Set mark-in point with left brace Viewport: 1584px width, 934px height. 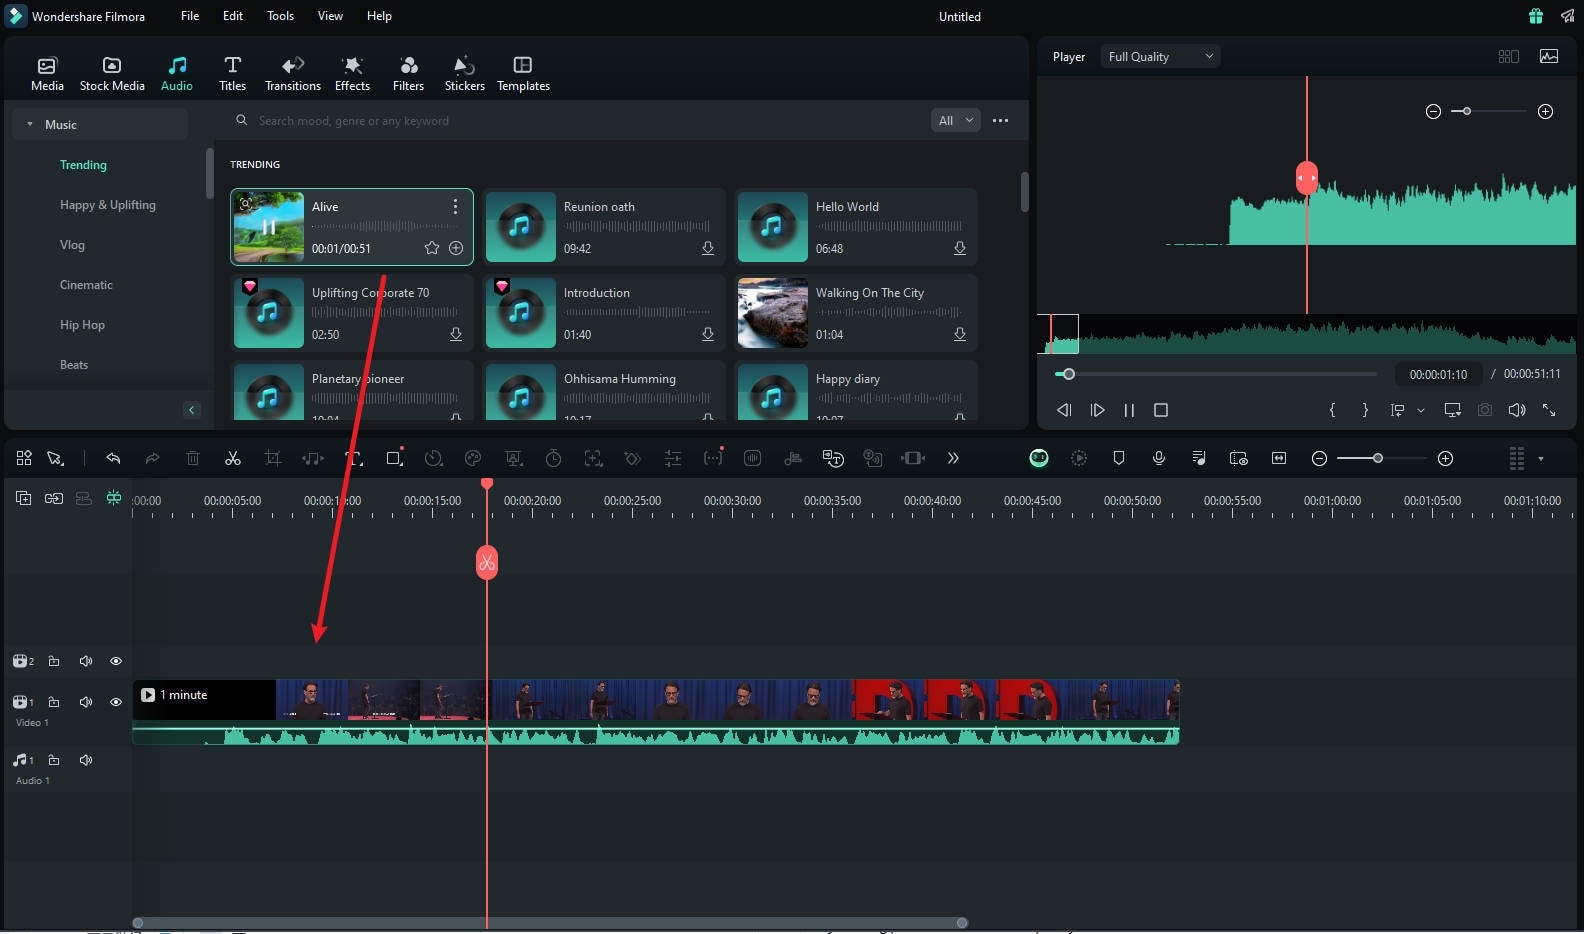(x=1332, y=410)
